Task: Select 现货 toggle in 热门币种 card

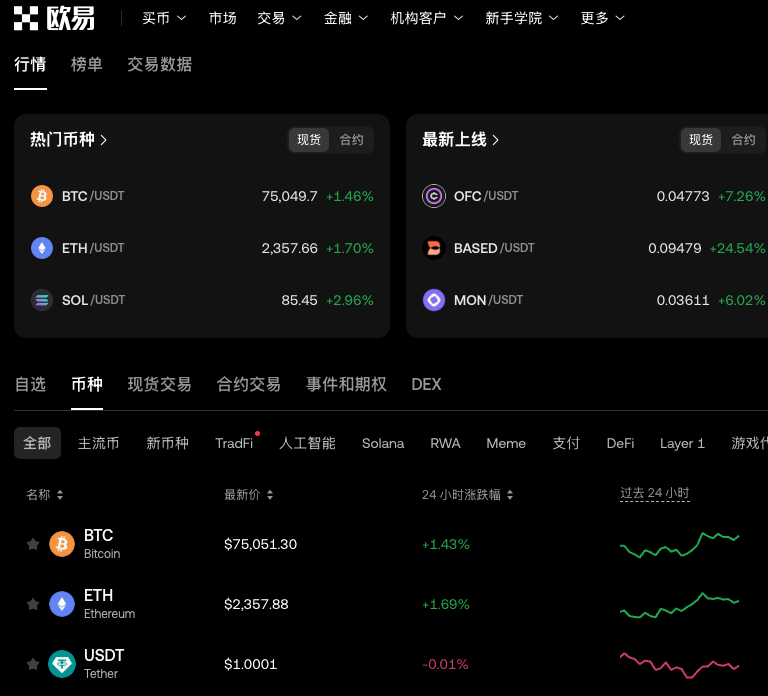Action: point(309,140)
